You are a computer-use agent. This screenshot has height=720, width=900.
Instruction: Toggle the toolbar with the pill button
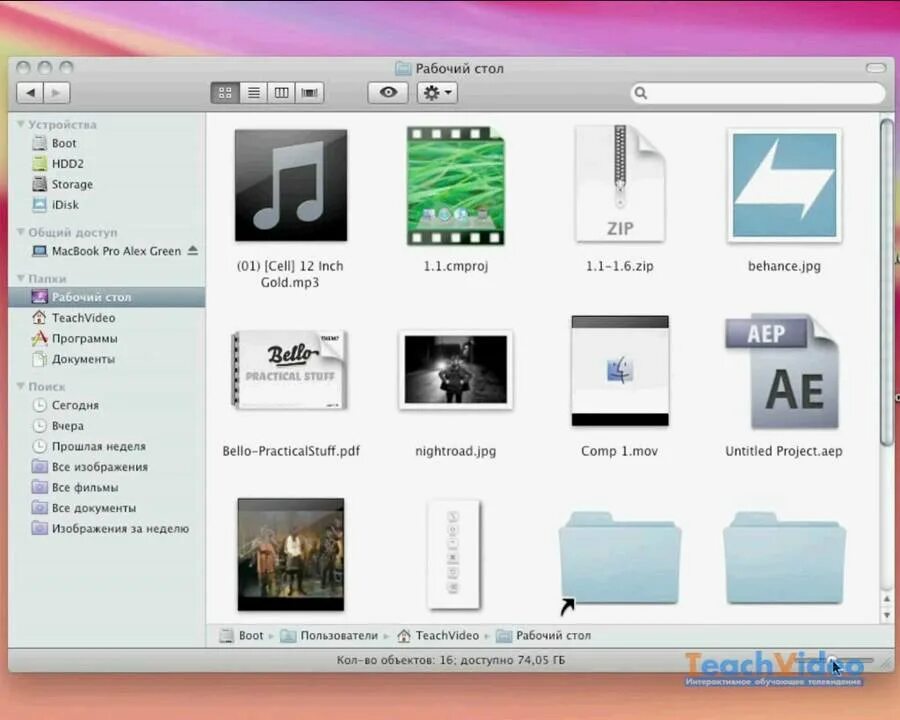[876, 68]
